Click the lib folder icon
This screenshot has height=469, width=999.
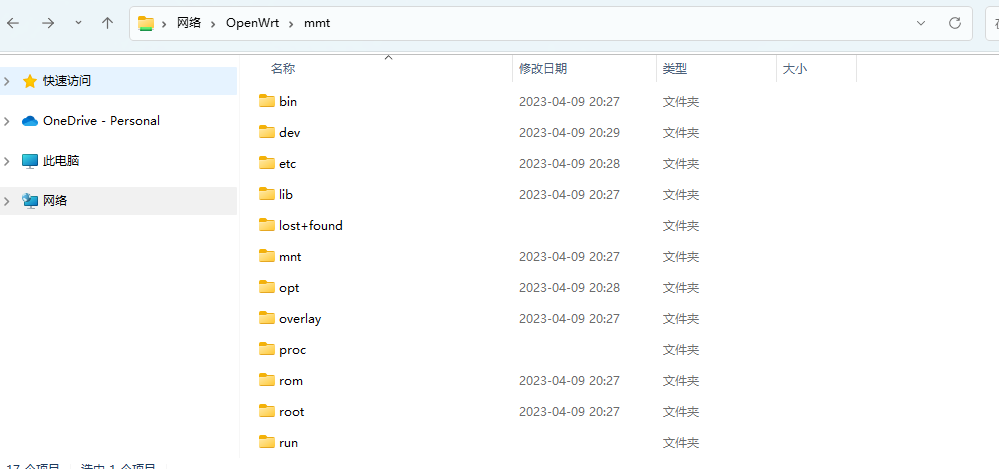pyautogui.click(x=267, y=194)
